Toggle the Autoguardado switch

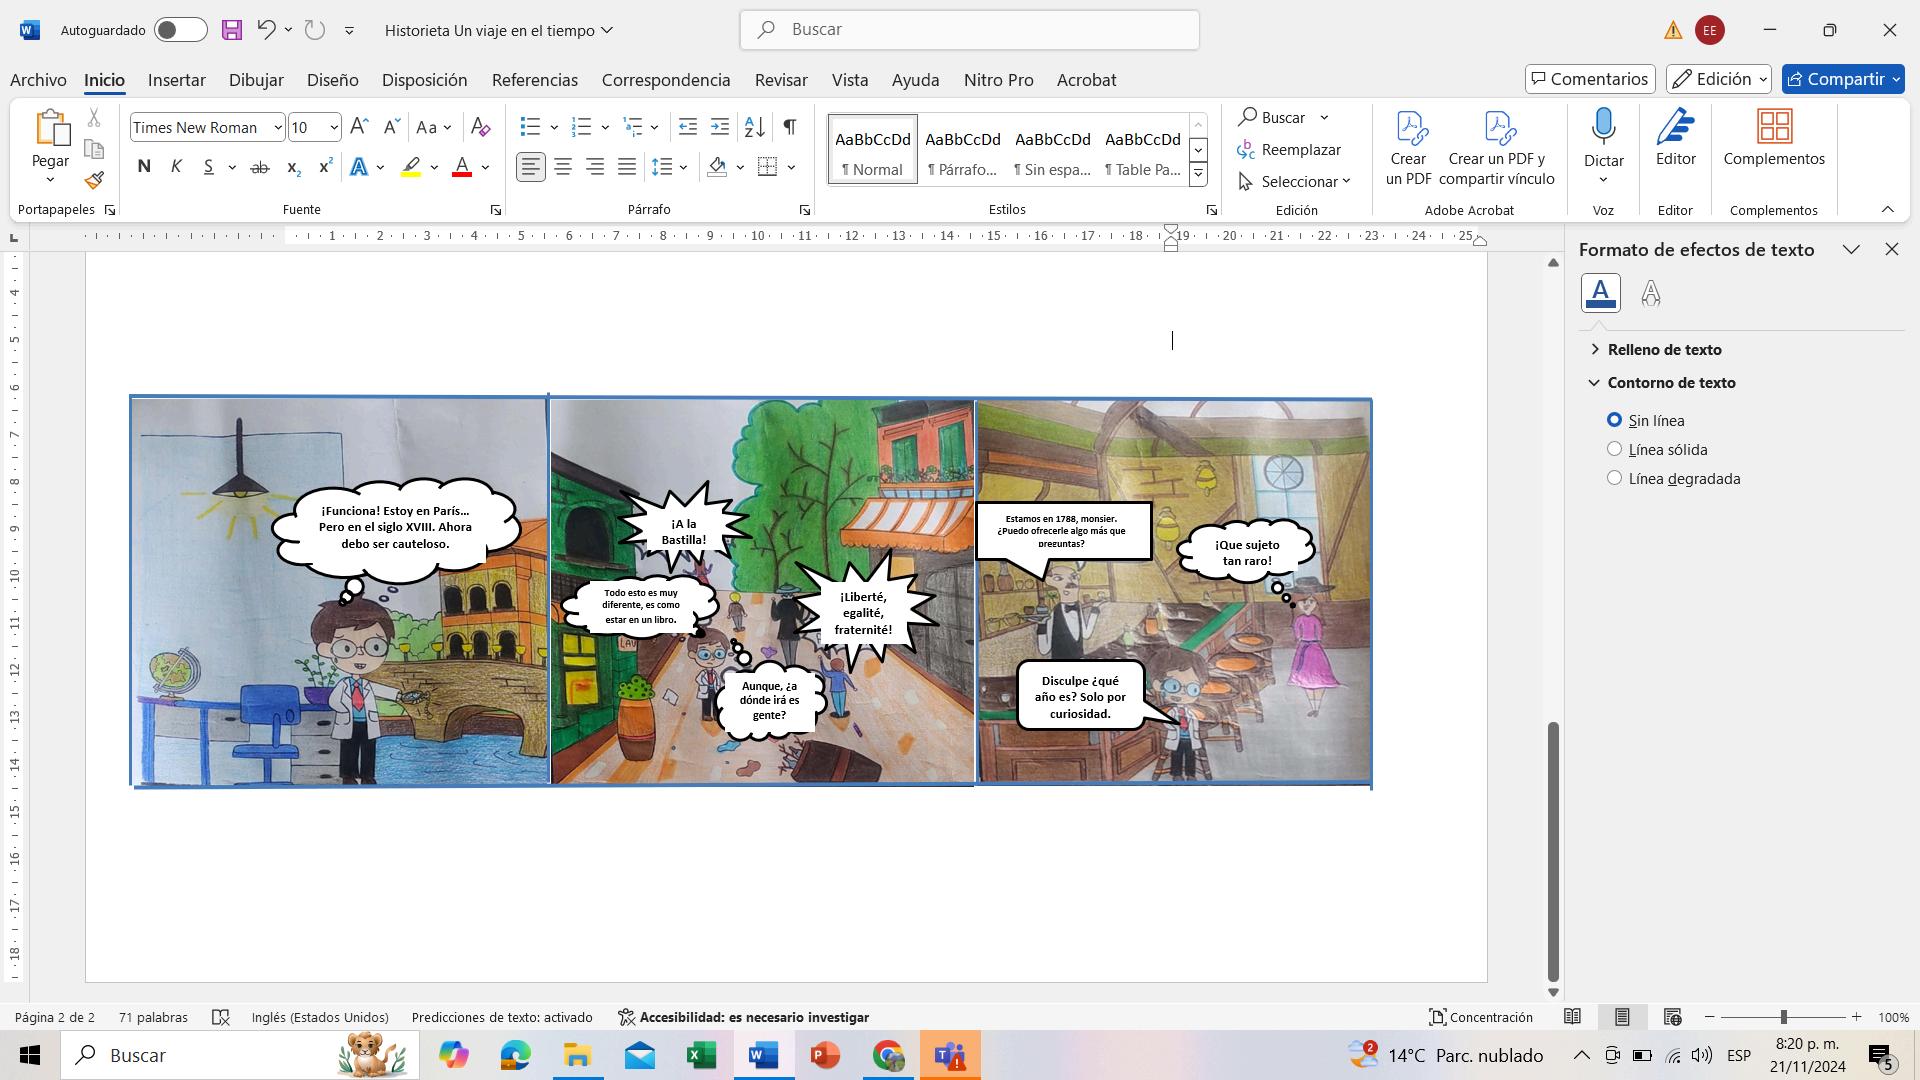pyautogui.click(x=180, y=30)
